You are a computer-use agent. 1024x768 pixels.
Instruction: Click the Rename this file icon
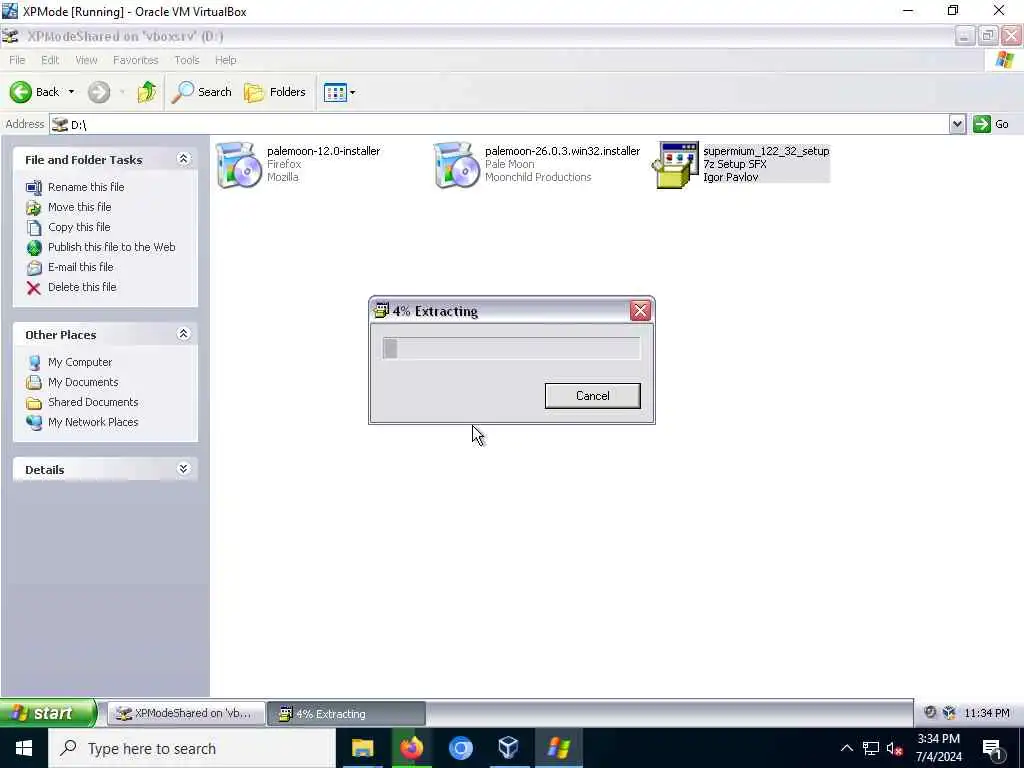[33, 187]
